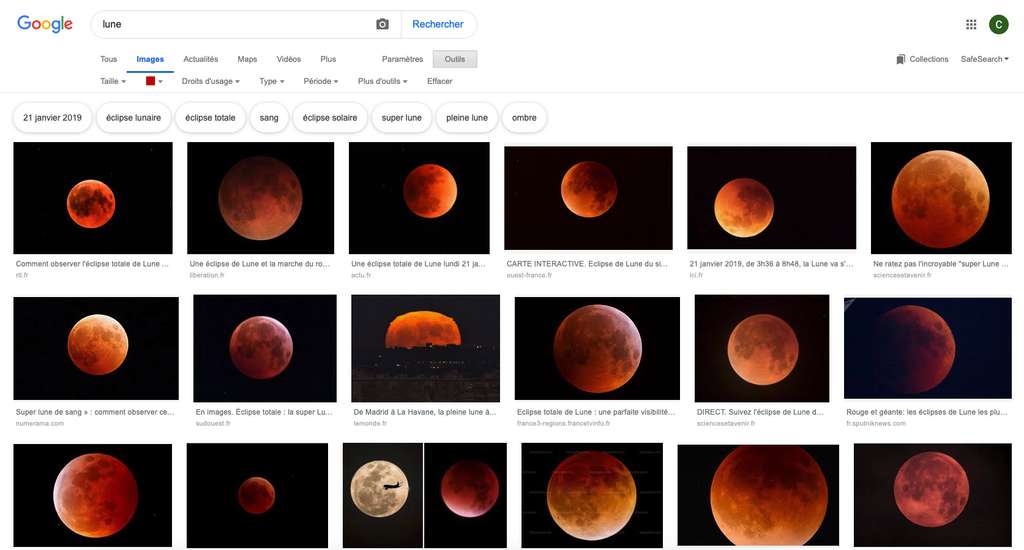
Task: Open the Collections bookmark
Action: pos(922,59)
